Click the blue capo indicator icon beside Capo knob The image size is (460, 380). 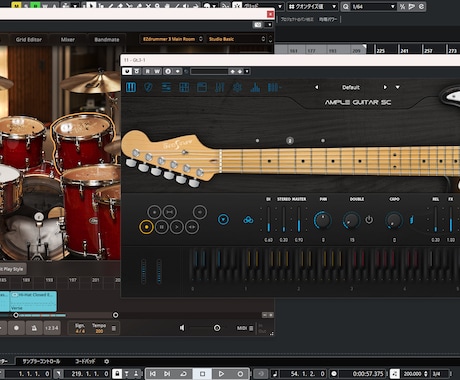[x=412, y=220]
